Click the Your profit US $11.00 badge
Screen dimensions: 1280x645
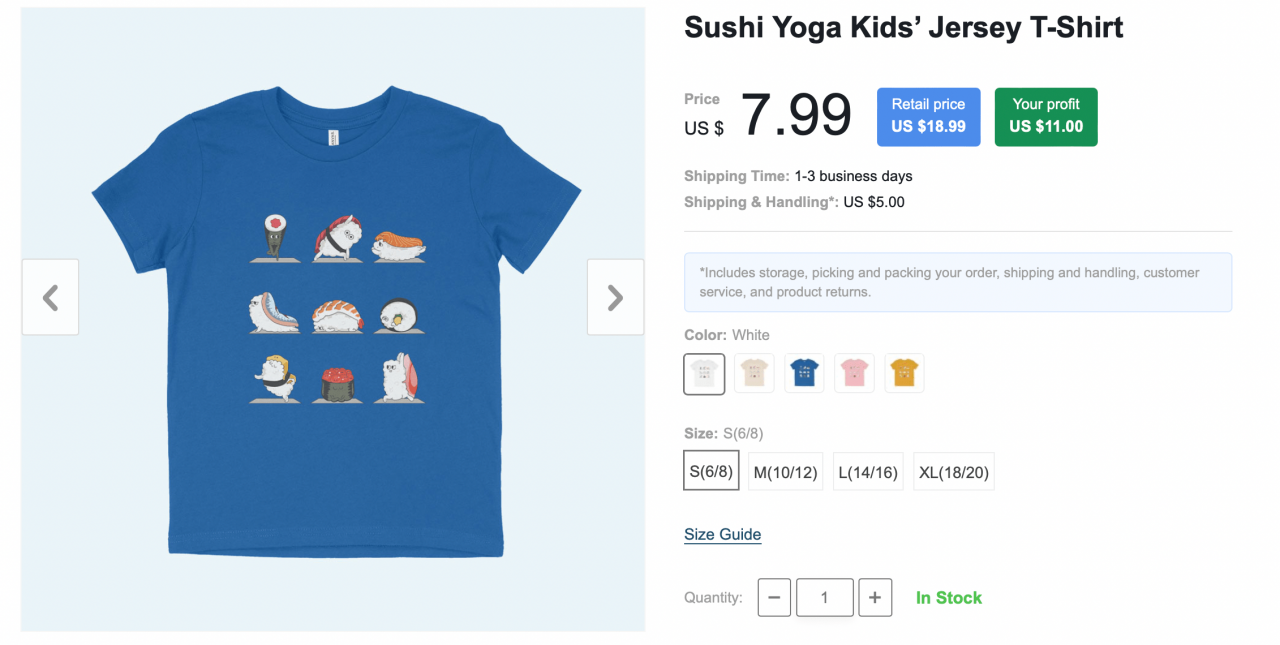[x=1045, y=116]
